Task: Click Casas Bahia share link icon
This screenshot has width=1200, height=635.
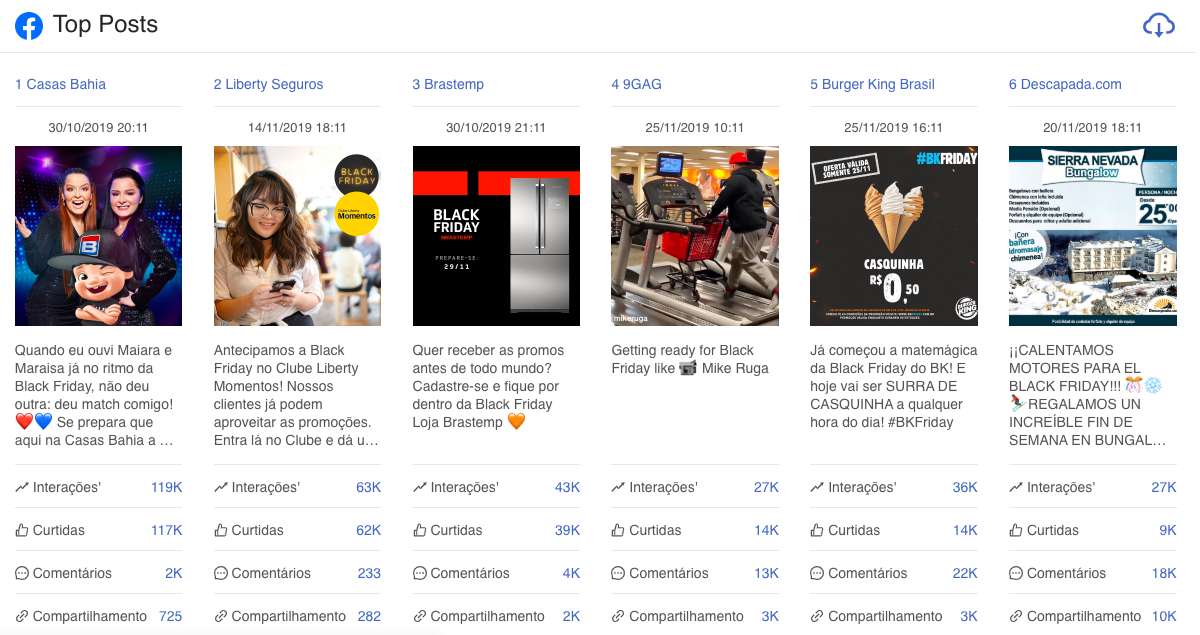Action: pos(22,616)
